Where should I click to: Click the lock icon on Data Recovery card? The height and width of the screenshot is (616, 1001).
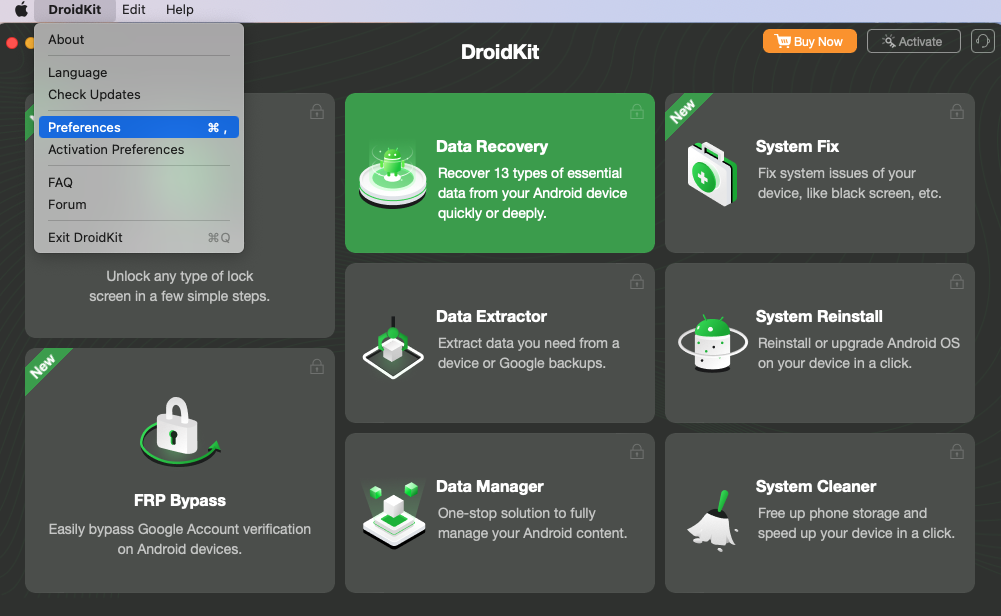pos(636,112)
